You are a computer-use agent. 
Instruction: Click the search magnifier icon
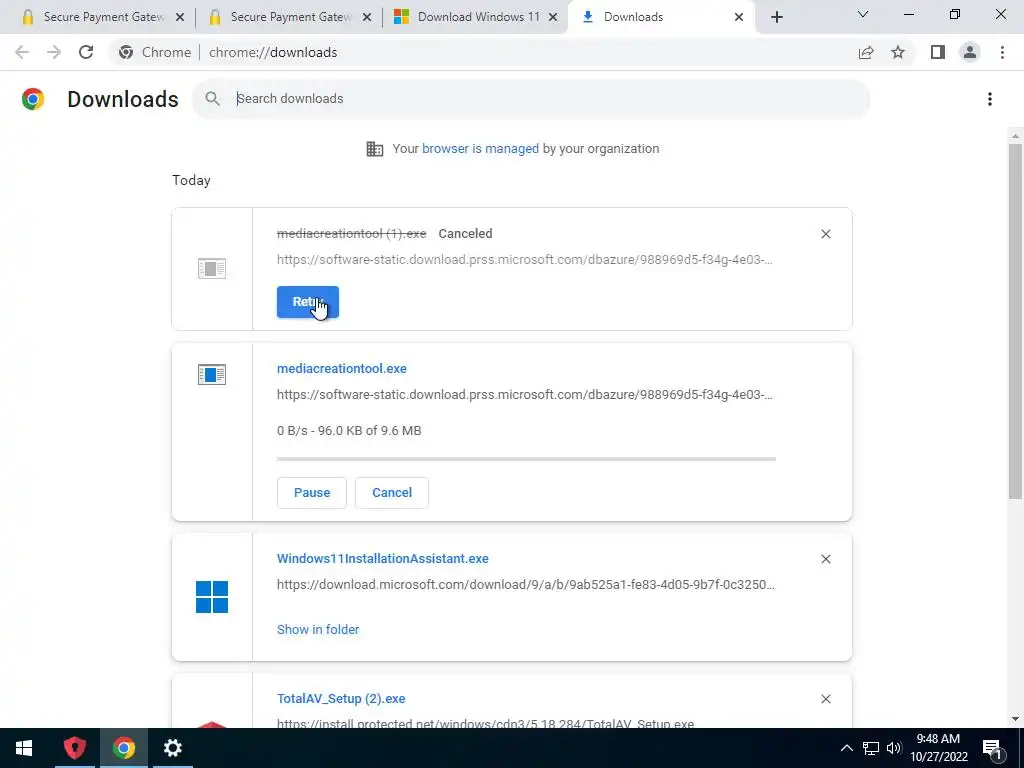click(212, 99)
